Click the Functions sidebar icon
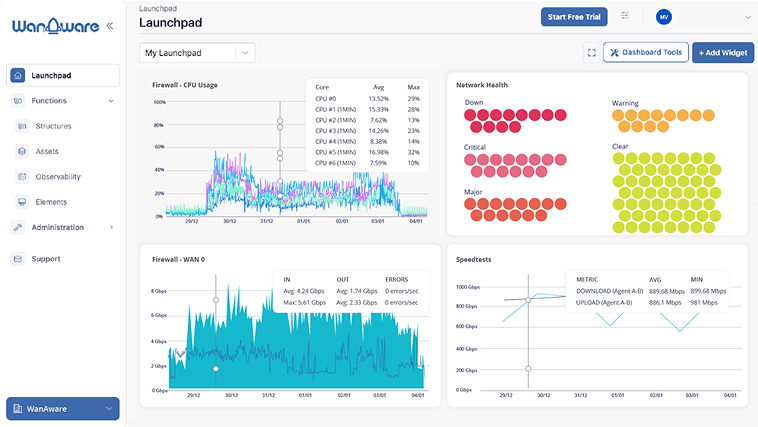The width and height of the screenshot is (758, 427). (x=18, y=101)
